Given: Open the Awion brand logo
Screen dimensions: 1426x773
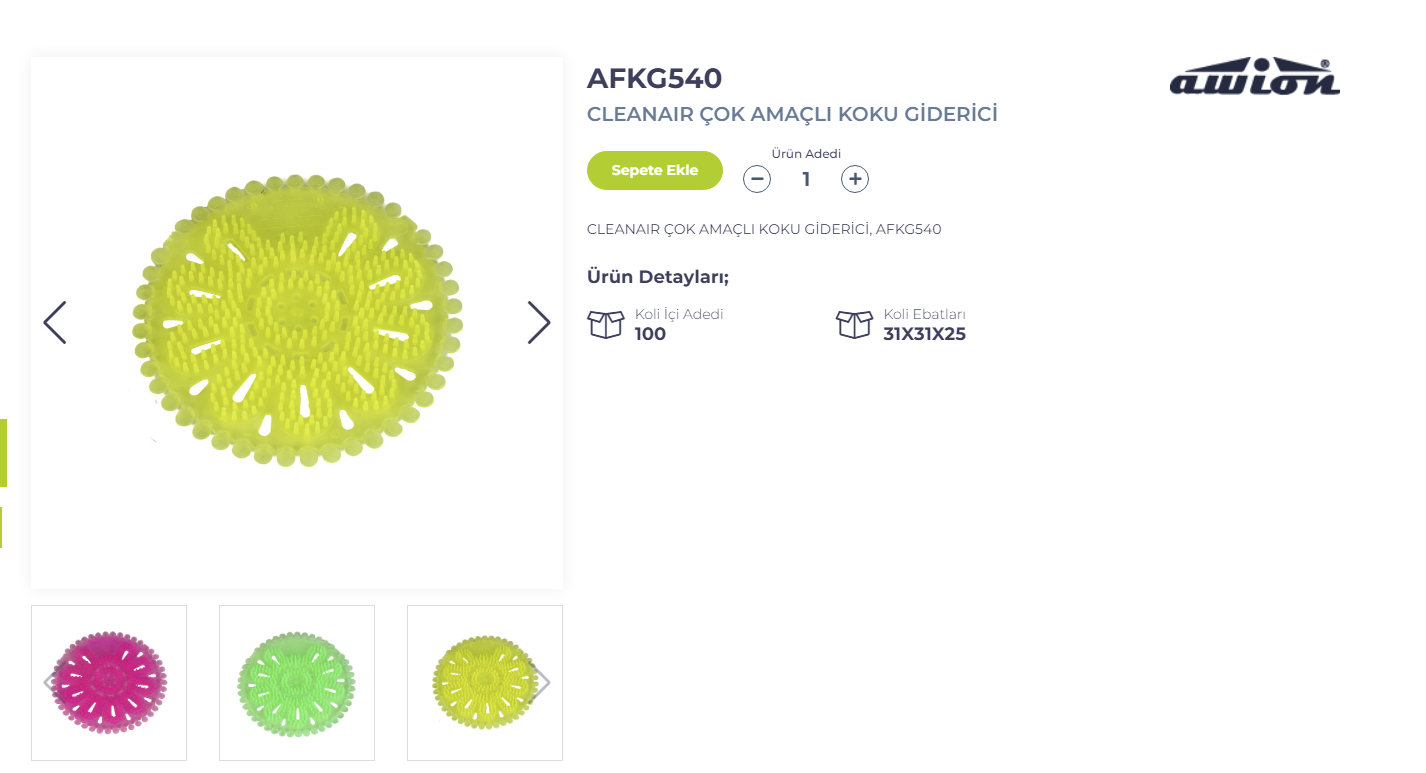Looking at the screenshot, I should click(x=1254, y=77).
